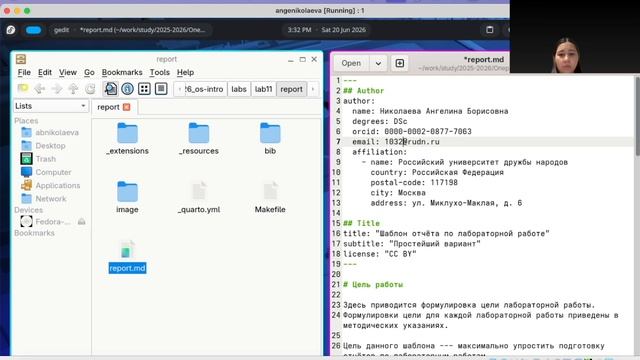The height and width of the screenshot is (360, 640).
Task: Open the File menu
Action: pos(24,72)
